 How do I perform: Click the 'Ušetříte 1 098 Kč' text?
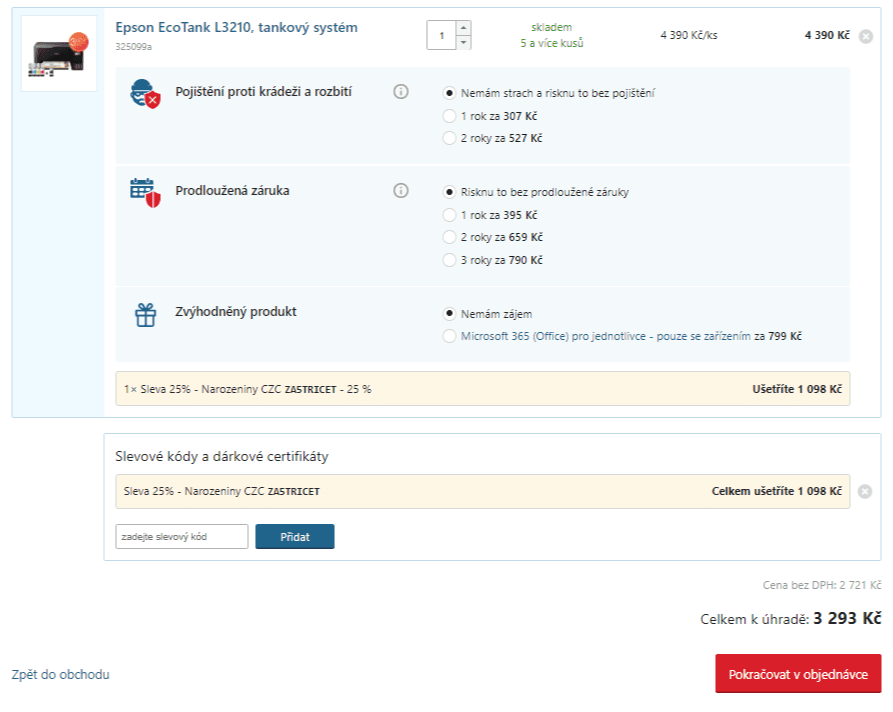797,389
